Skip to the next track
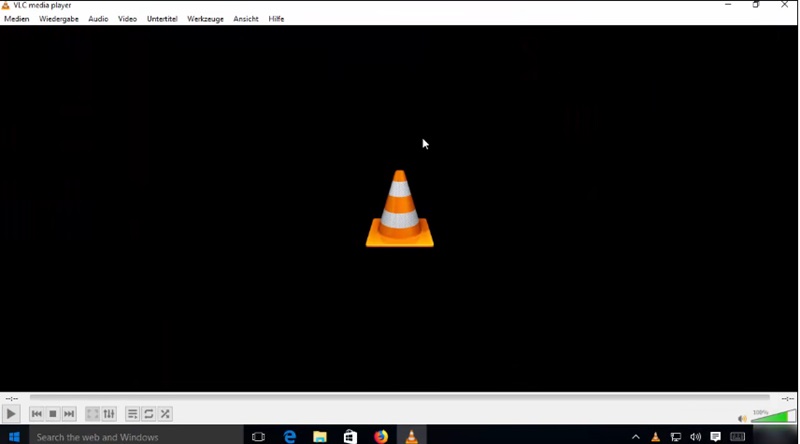 [69, 414]
